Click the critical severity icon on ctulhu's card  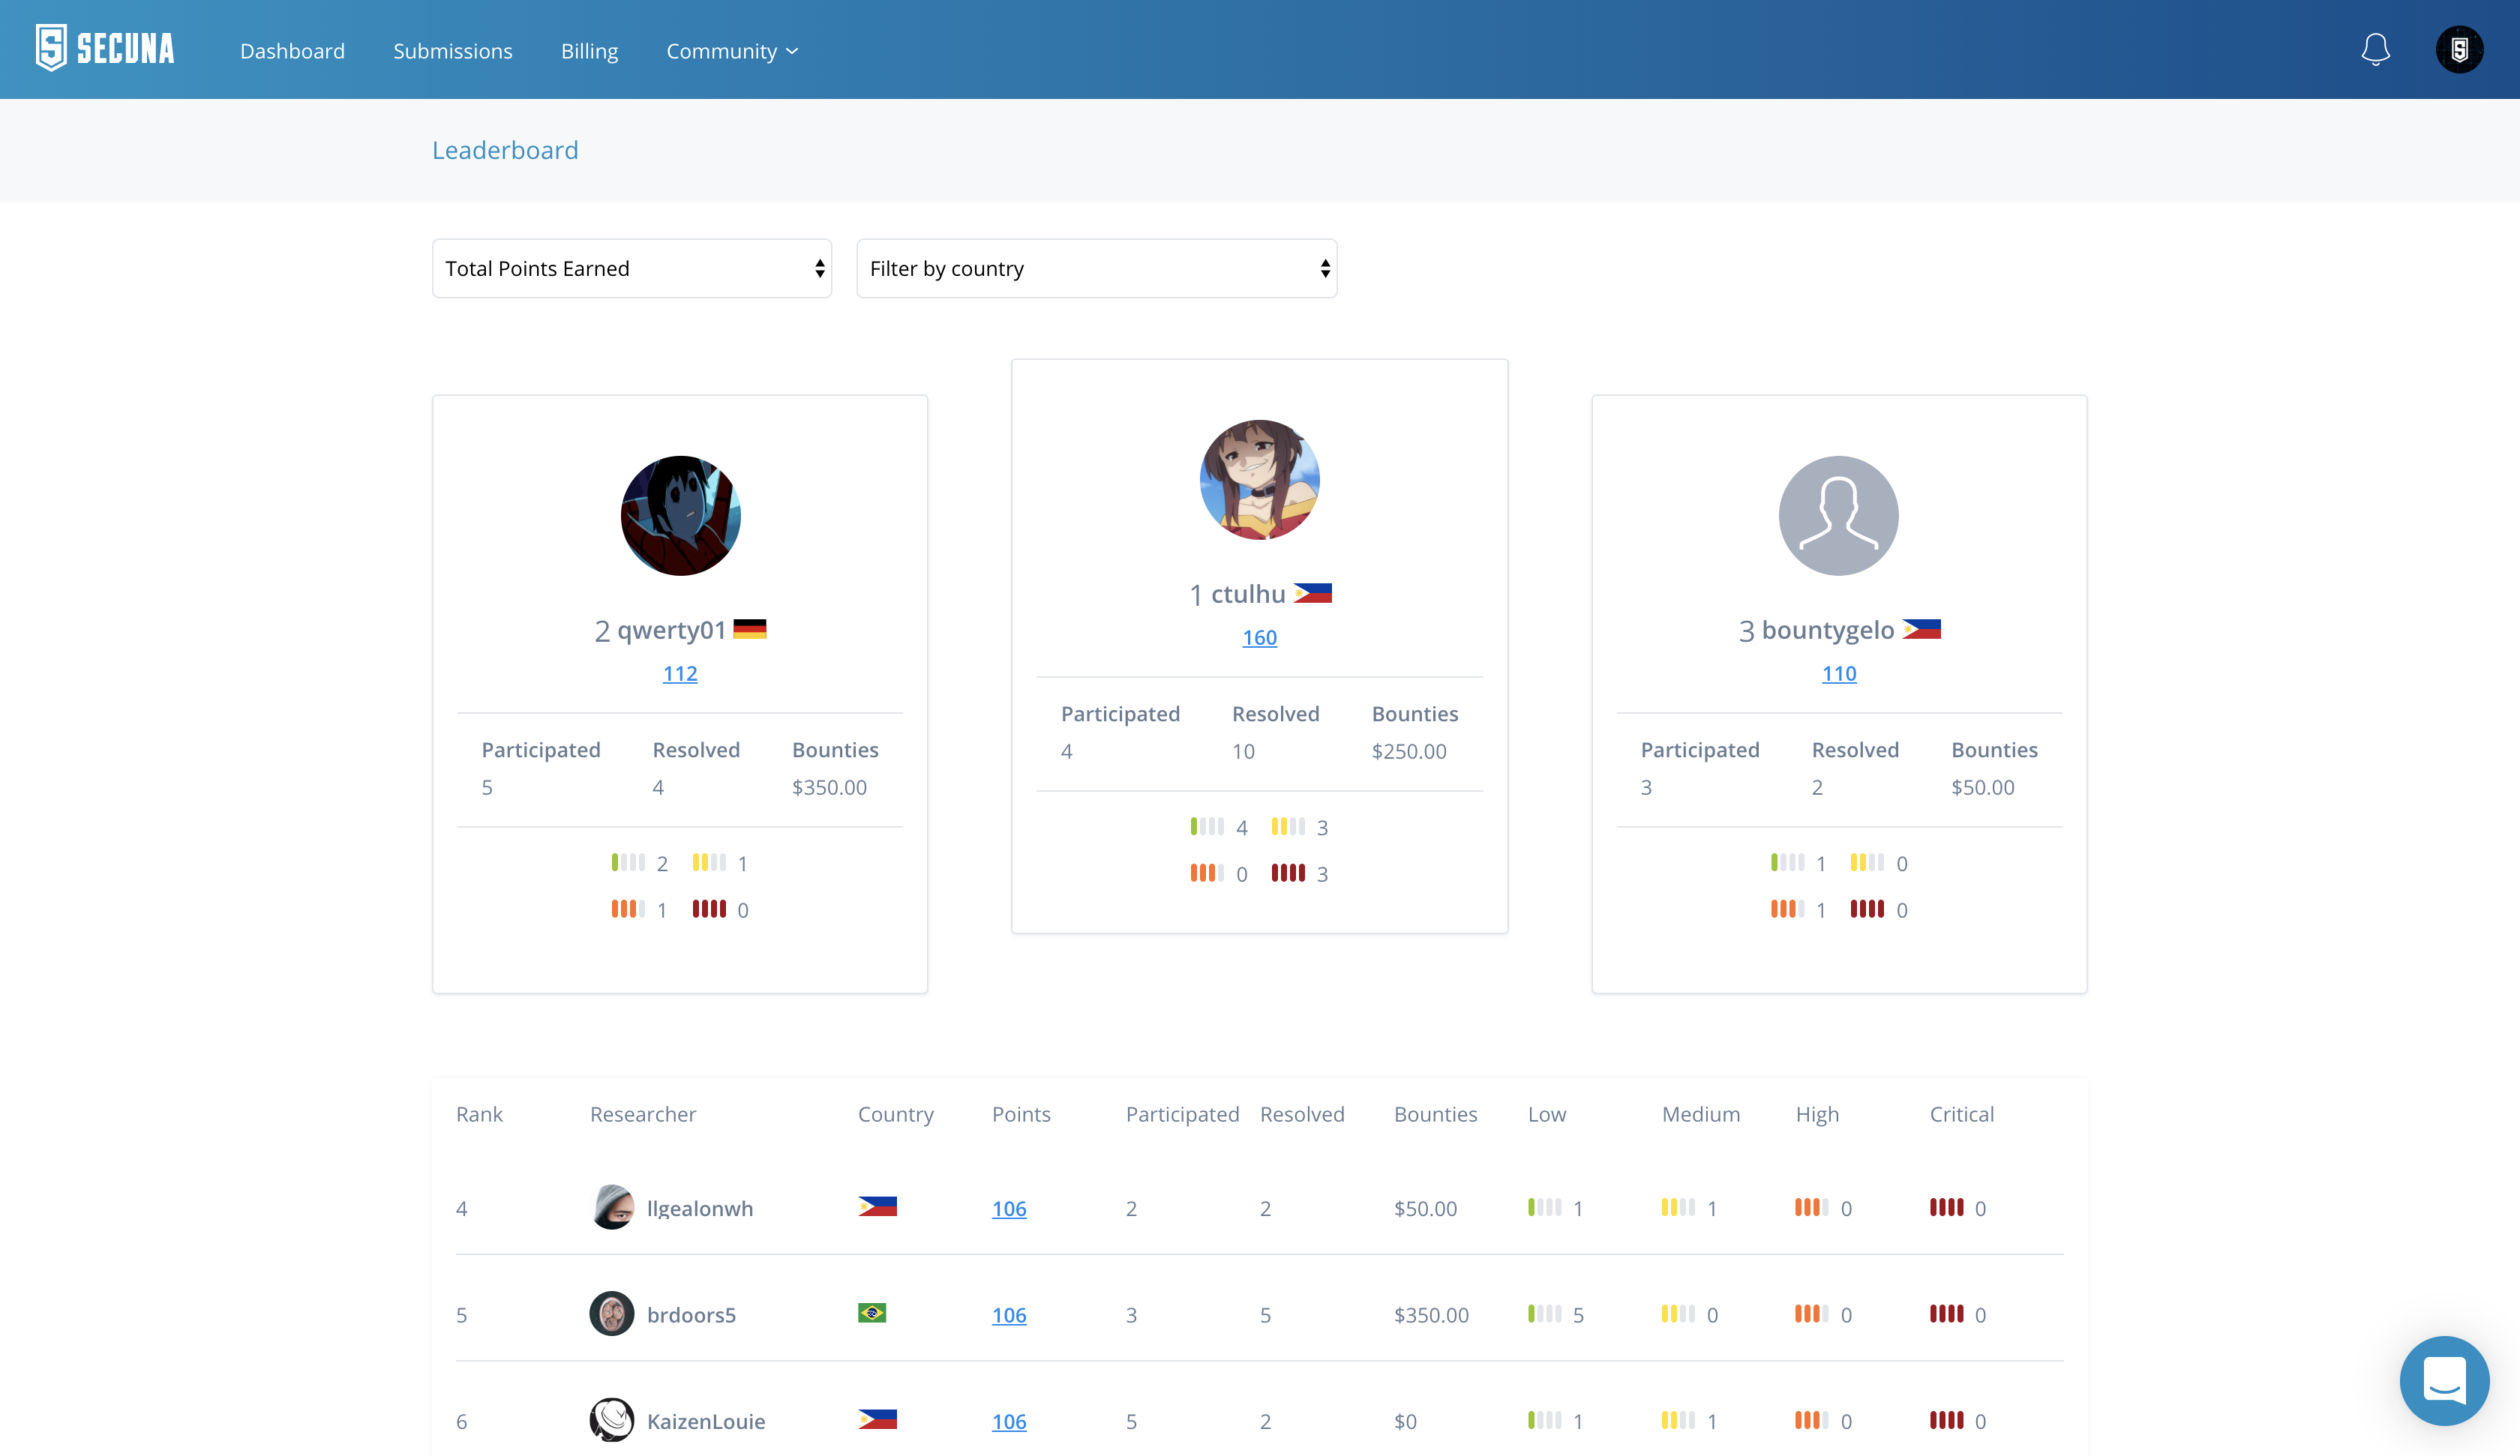[x=1288, y=873]
